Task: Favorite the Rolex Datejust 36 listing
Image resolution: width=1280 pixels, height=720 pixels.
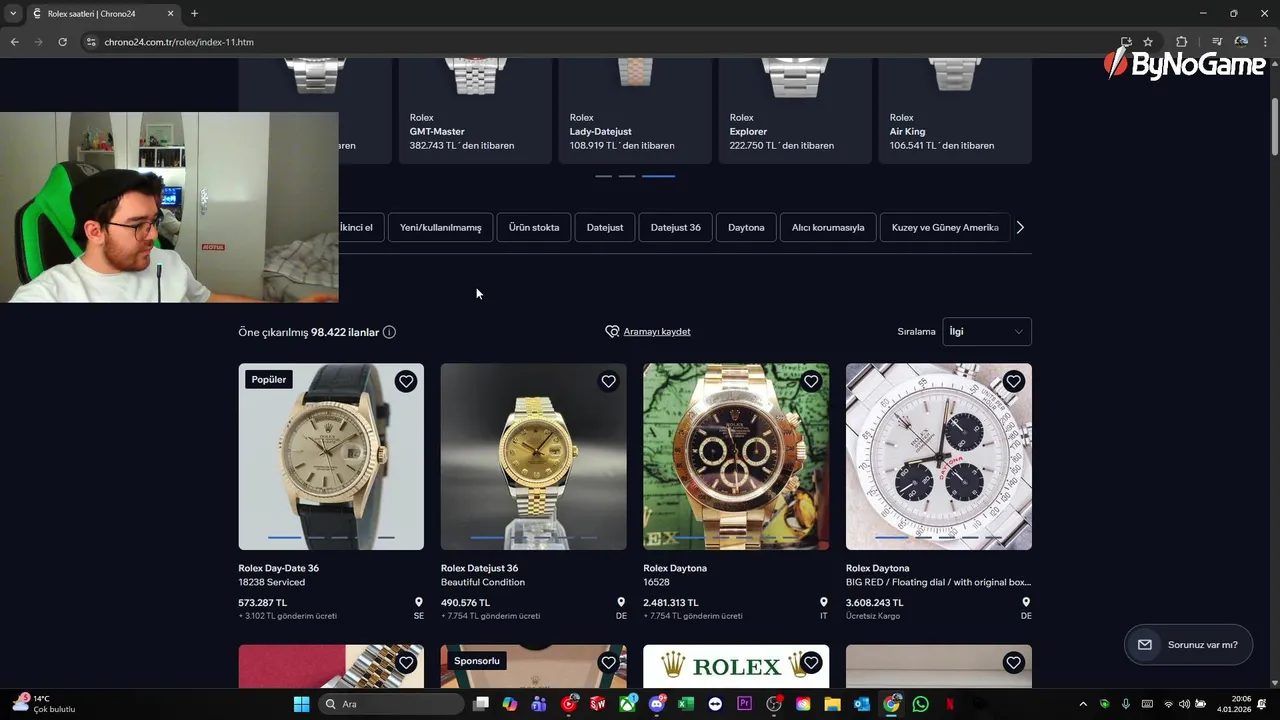Action: tap(608, 381)
